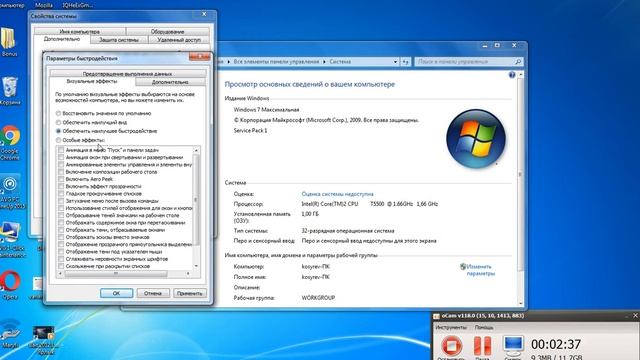
Task: Open the Google Chrome desktop icon
Action: point(10,136)
